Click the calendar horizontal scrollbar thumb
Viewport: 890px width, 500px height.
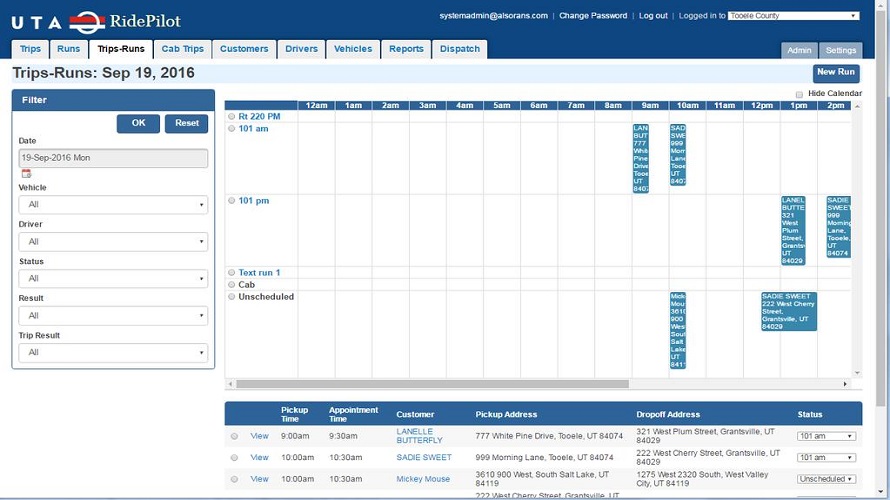[433, 384]
